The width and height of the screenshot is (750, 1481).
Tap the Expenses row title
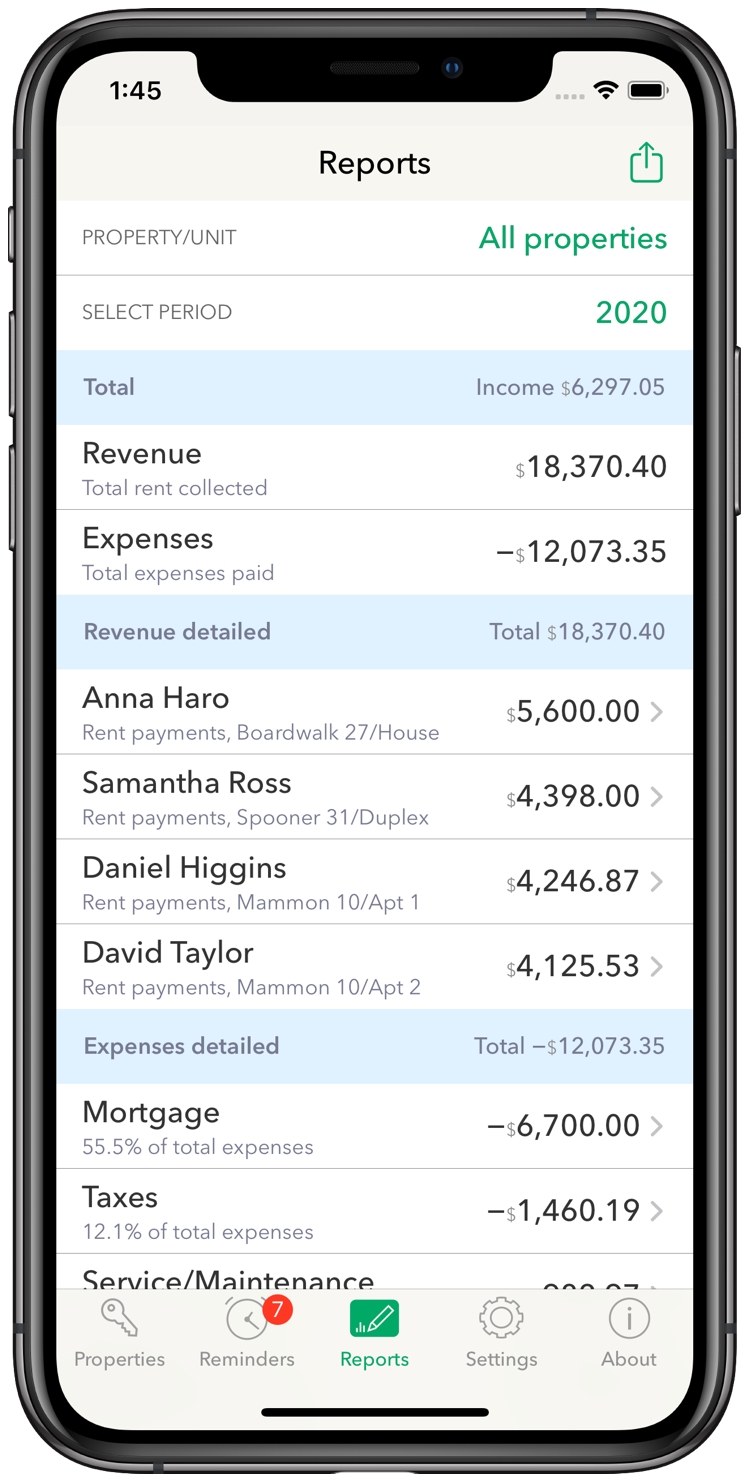tap(148, 539)
